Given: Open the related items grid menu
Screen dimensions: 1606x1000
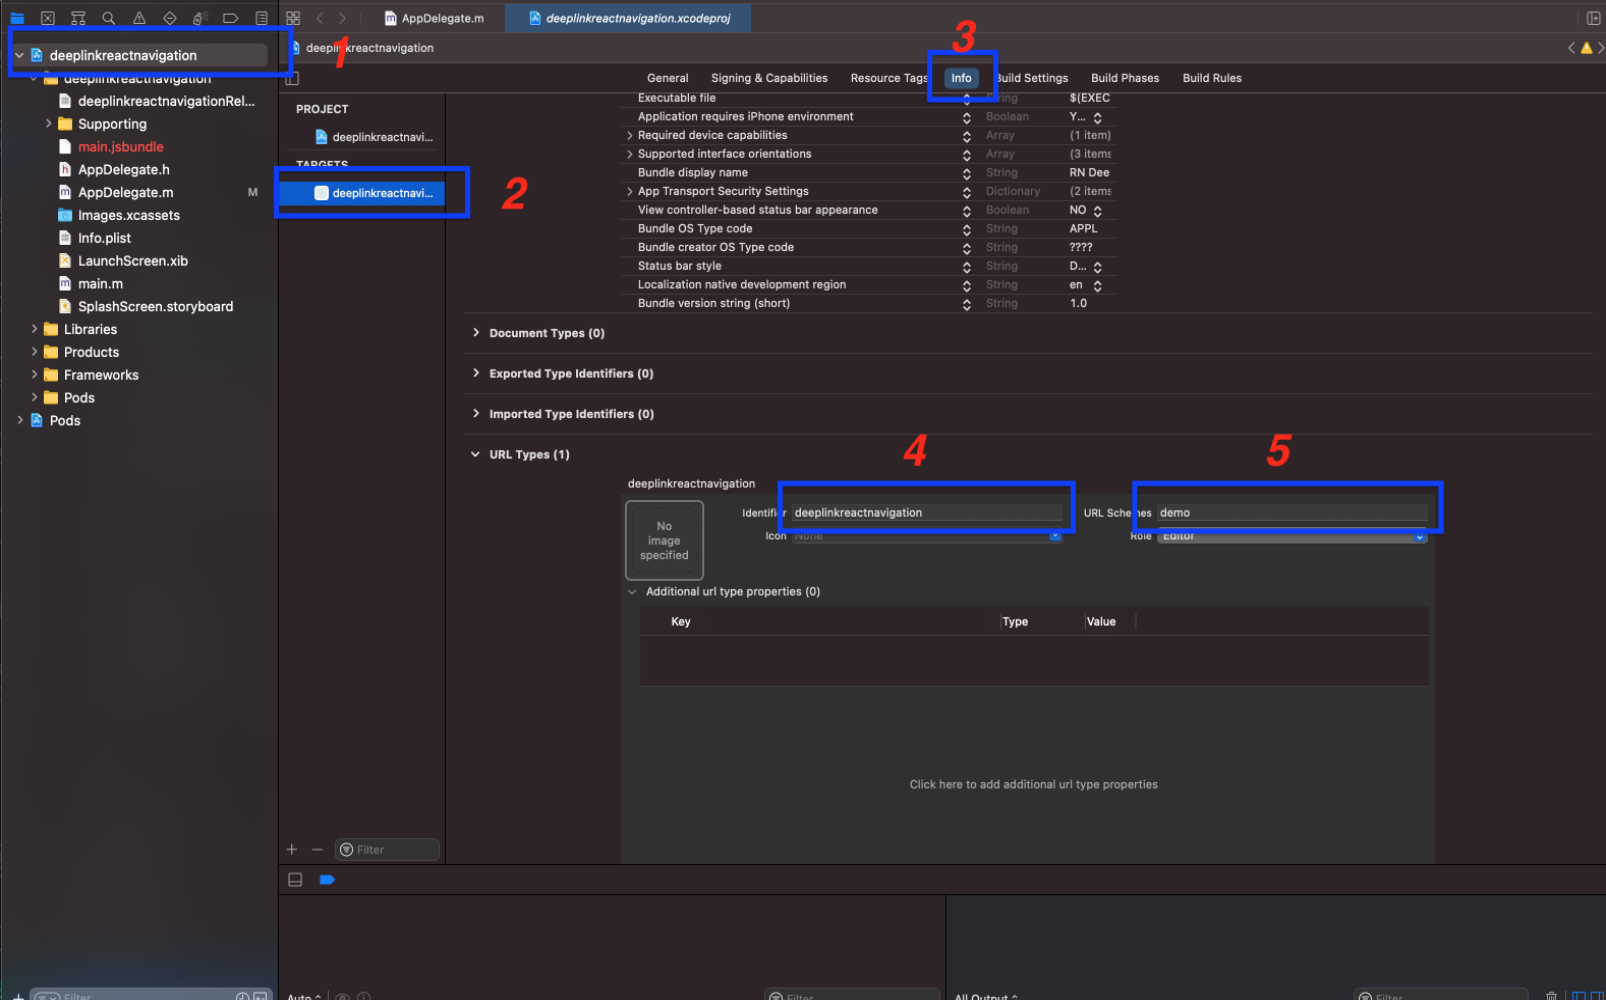Looking at the screenshot, I should click(293, 18).
